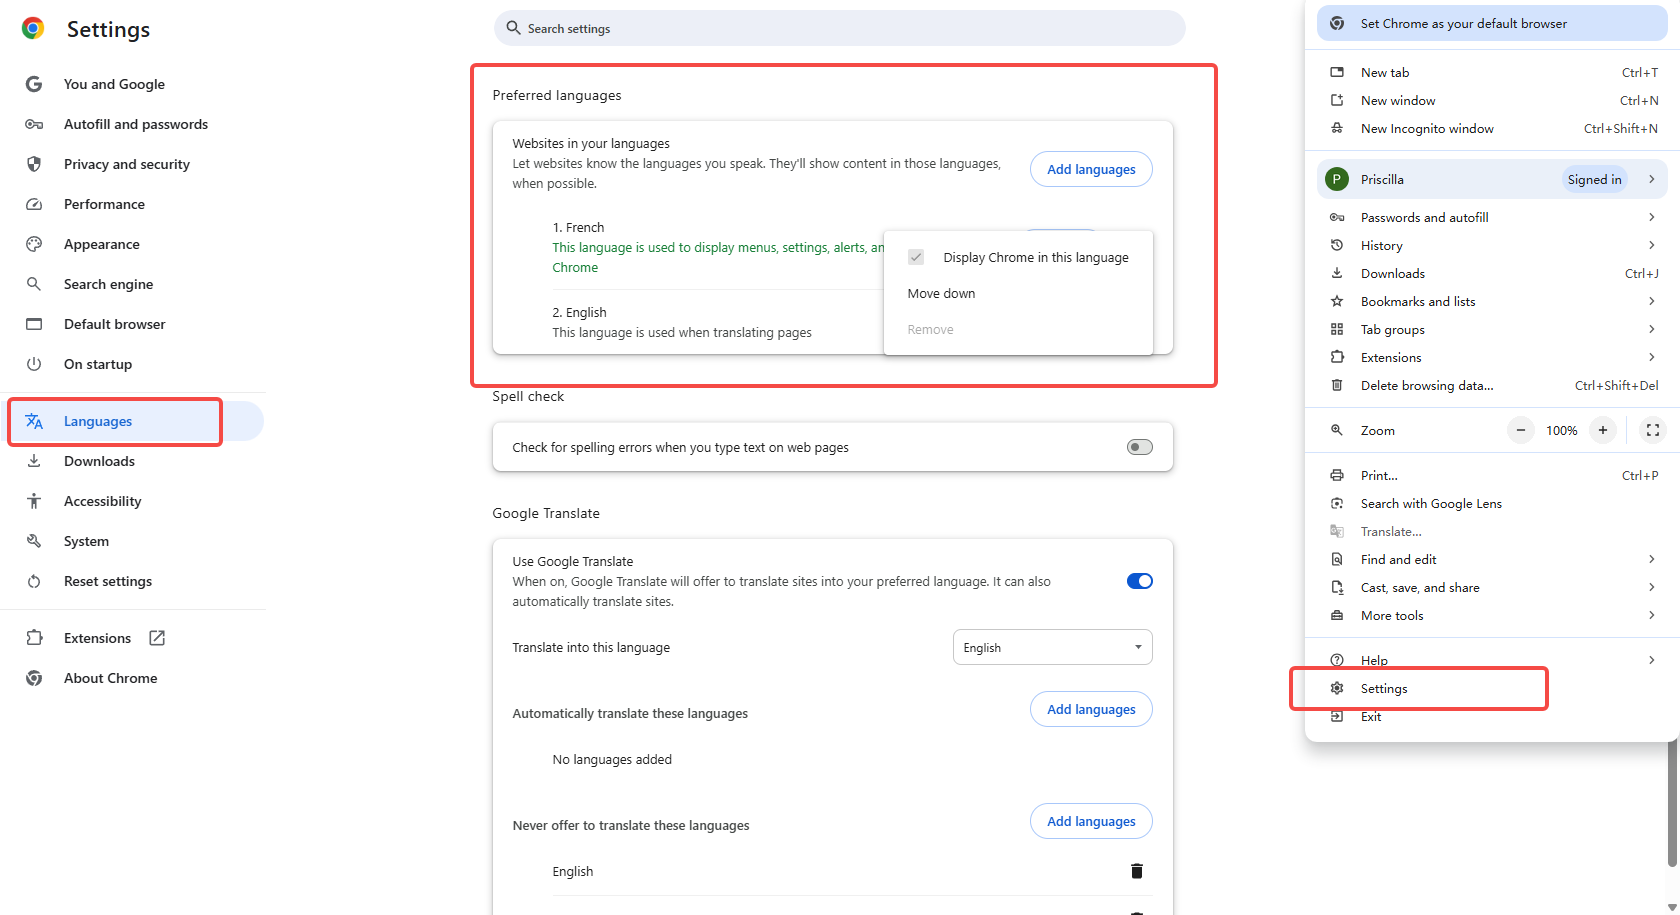The height and width of the screenshot is (915, 1680).
Task: Select the Privacy and security shield icon
Action: [34, 164]
